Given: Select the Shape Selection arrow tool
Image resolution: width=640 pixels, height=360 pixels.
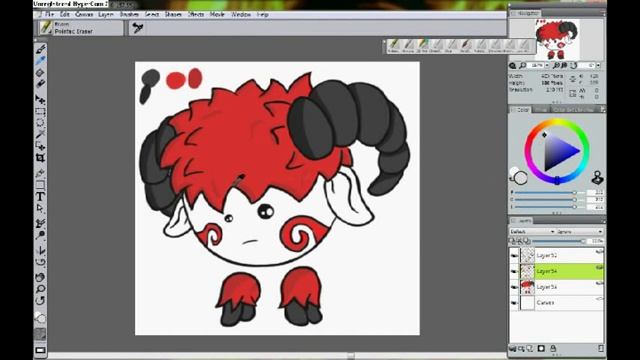Looking at the screenshot, I should tap(40, 208).
